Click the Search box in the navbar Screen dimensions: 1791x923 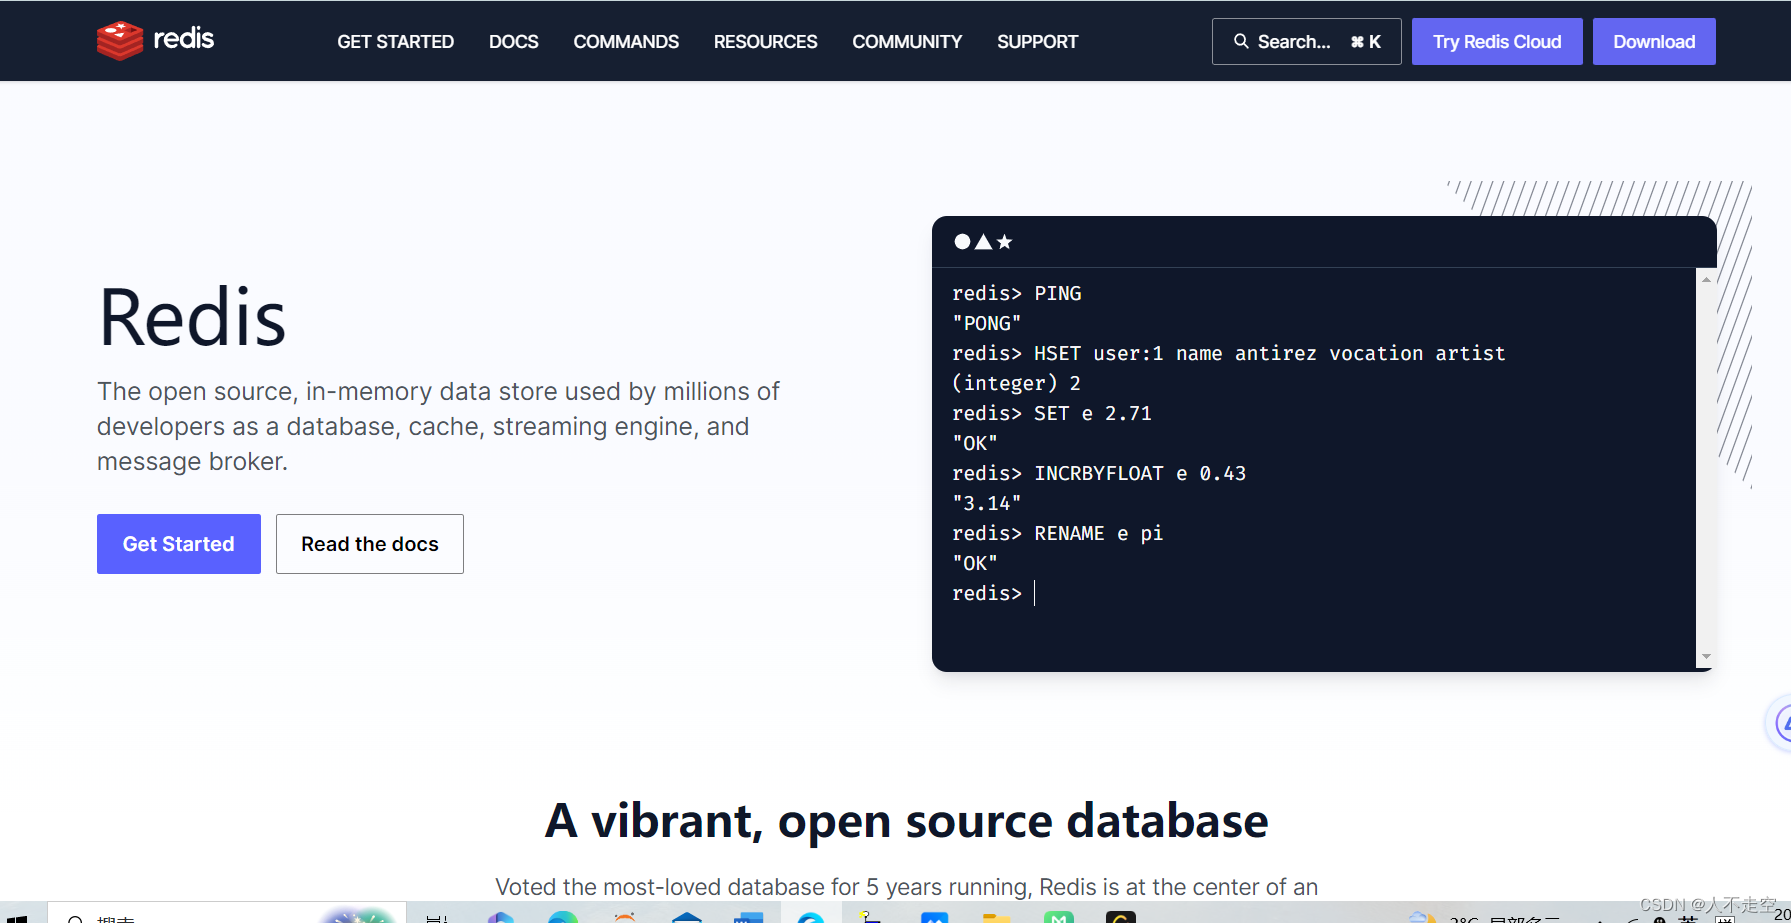point(1306,41)
